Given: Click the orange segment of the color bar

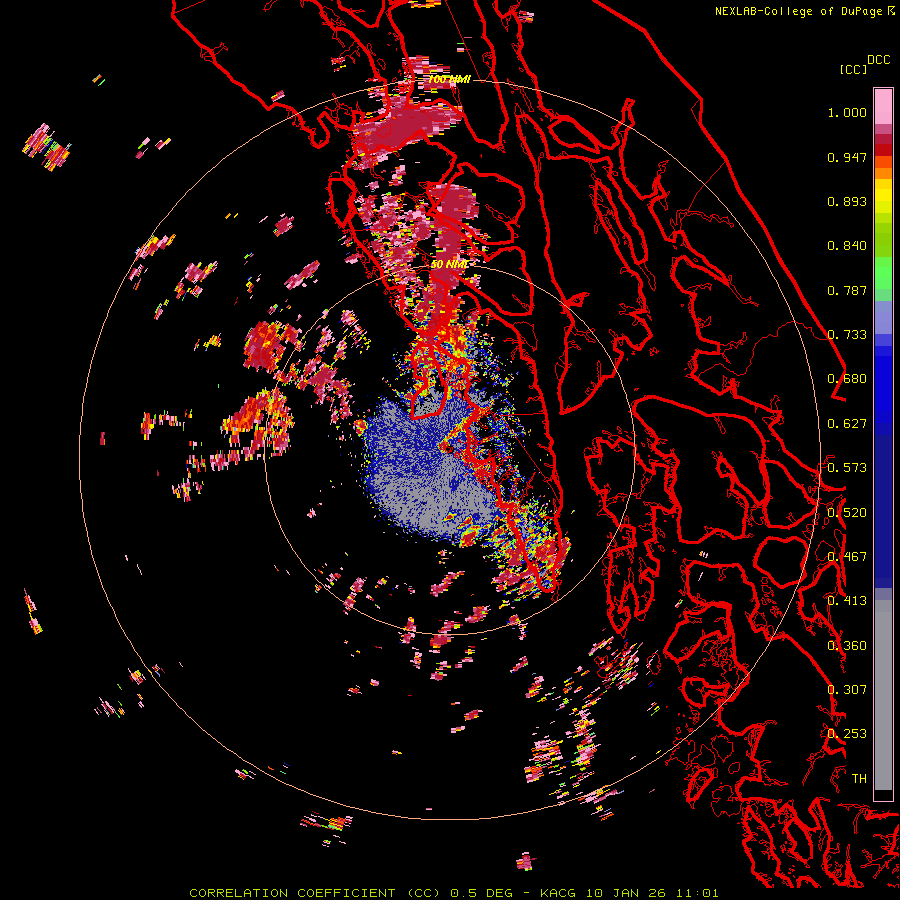Looking at the screenshot, I should click(x=883, y=168).
